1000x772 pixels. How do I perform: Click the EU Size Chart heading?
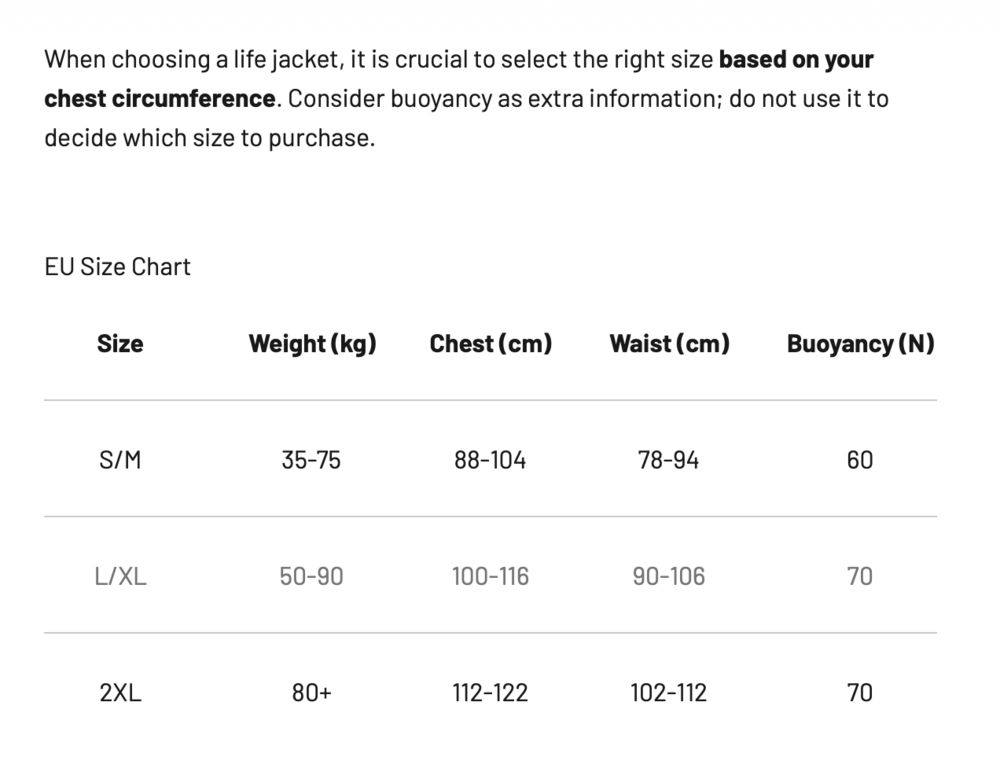click(117, 267)
